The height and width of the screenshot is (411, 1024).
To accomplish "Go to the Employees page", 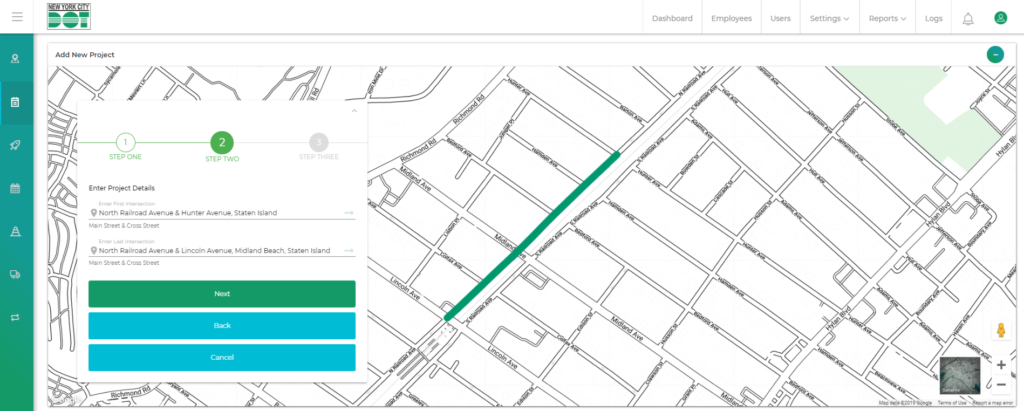I will click(731, 18).
